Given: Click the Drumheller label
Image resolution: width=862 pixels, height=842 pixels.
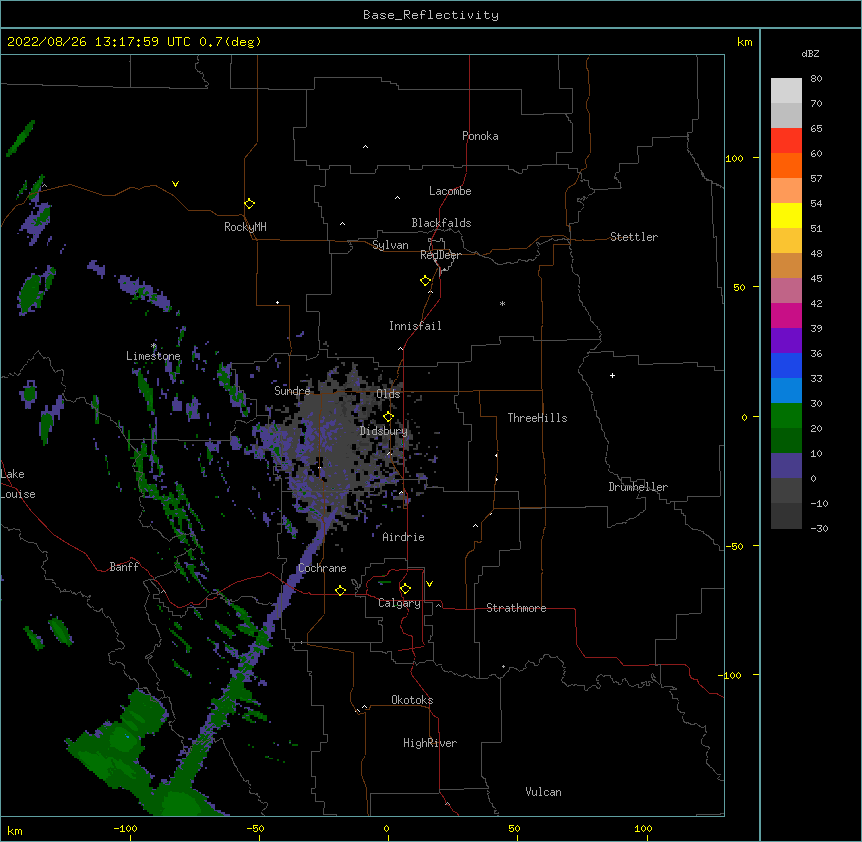Looking at the screenshot, I should coord(638,487).
